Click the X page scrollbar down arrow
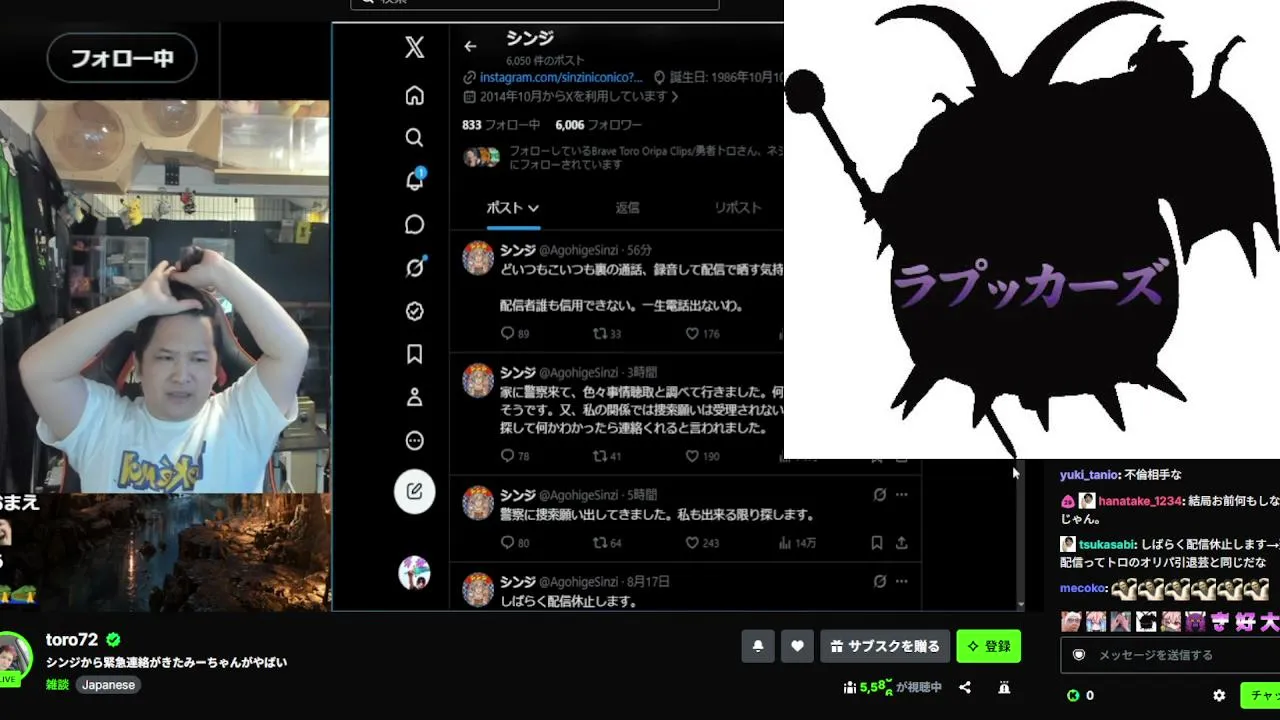 [x=1020, y=605]
